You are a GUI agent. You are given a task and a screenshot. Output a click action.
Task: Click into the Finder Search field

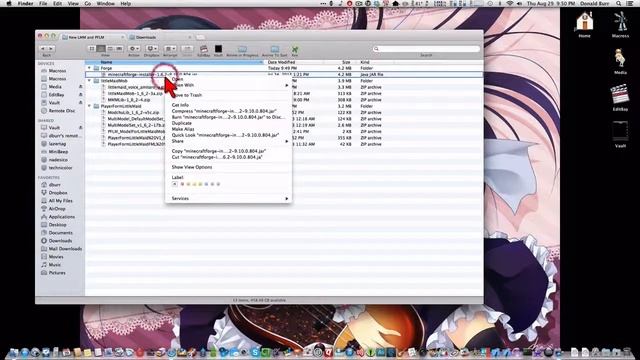(x=426, y=49)
